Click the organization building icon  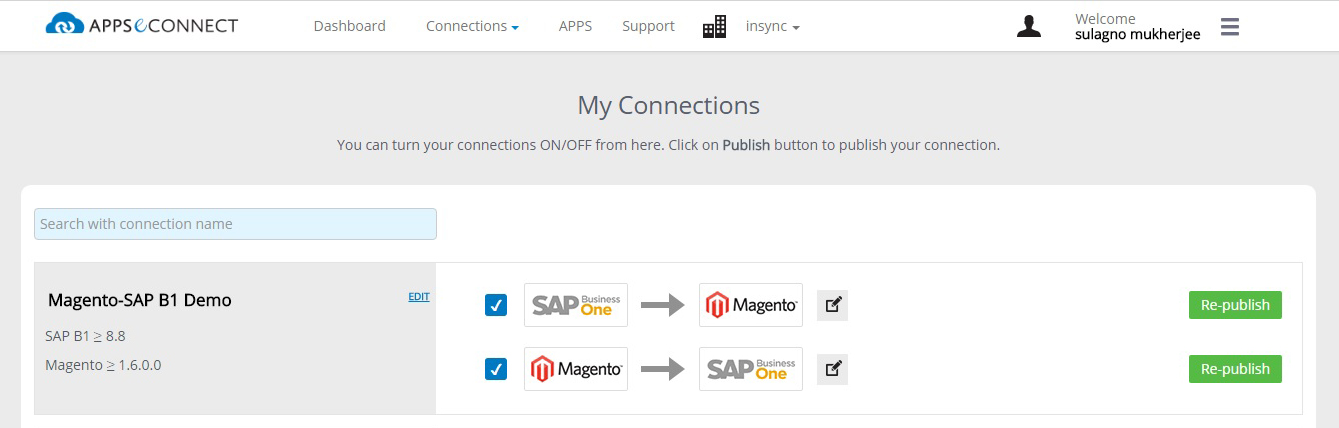click(714, 27)
